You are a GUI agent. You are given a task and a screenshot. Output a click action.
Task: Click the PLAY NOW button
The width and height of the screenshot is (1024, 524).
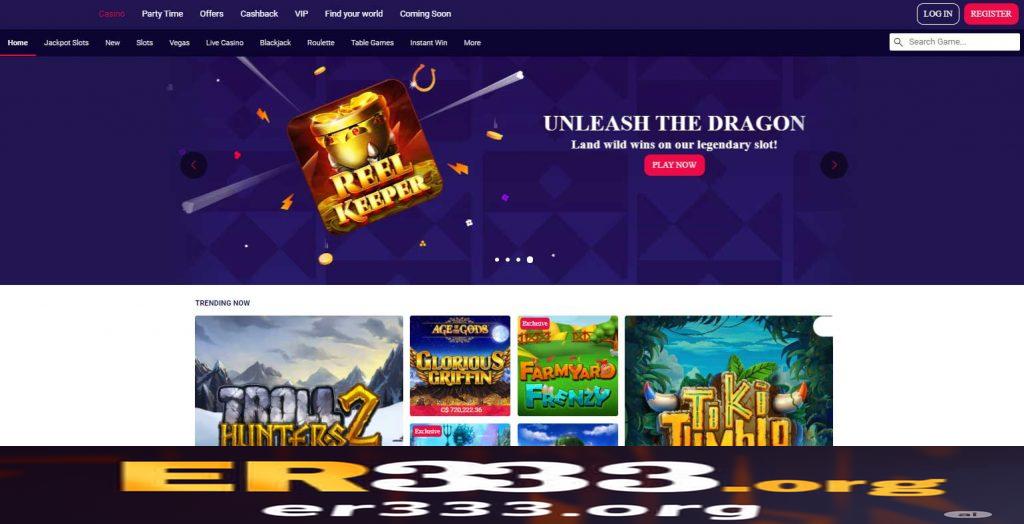tap(675, 165)
